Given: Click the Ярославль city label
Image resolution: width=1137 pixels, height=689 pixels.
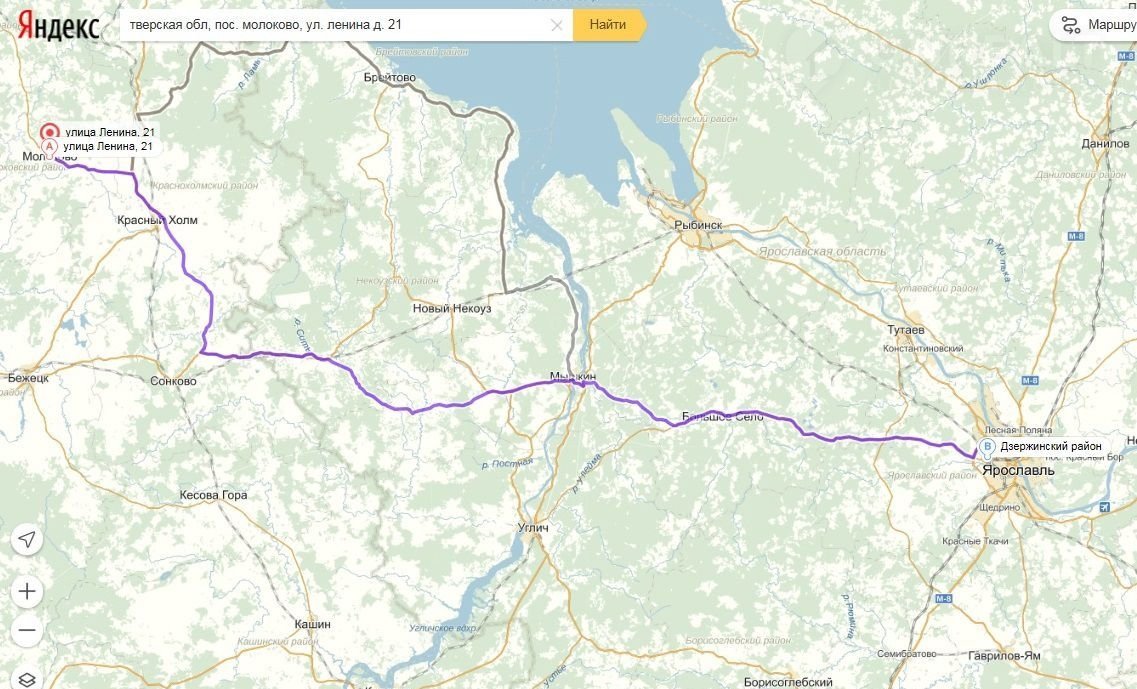Looking at the screenshot, I should coord(1018,470).
